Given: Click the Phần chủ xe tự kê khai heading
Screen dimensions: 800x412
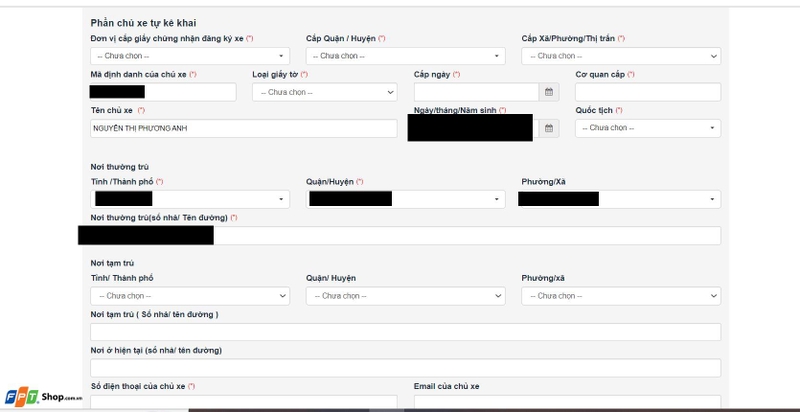Looking at the screenshot, I should (x=143, y=23).
